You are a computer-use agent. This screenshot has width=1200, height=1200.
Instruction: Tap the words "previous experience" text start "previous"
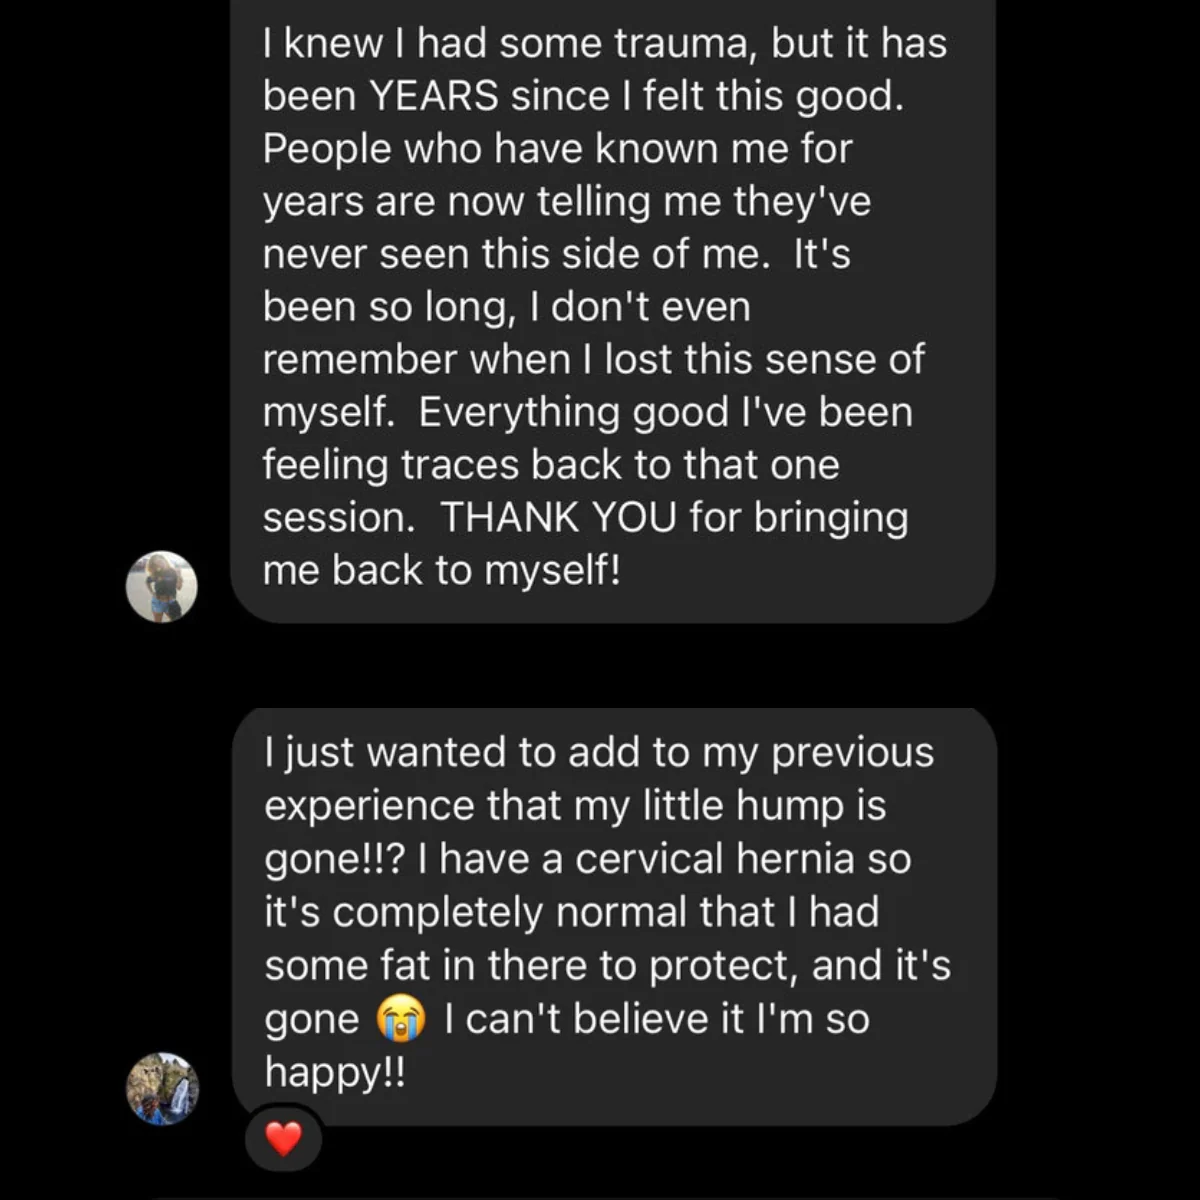(852, 753)
